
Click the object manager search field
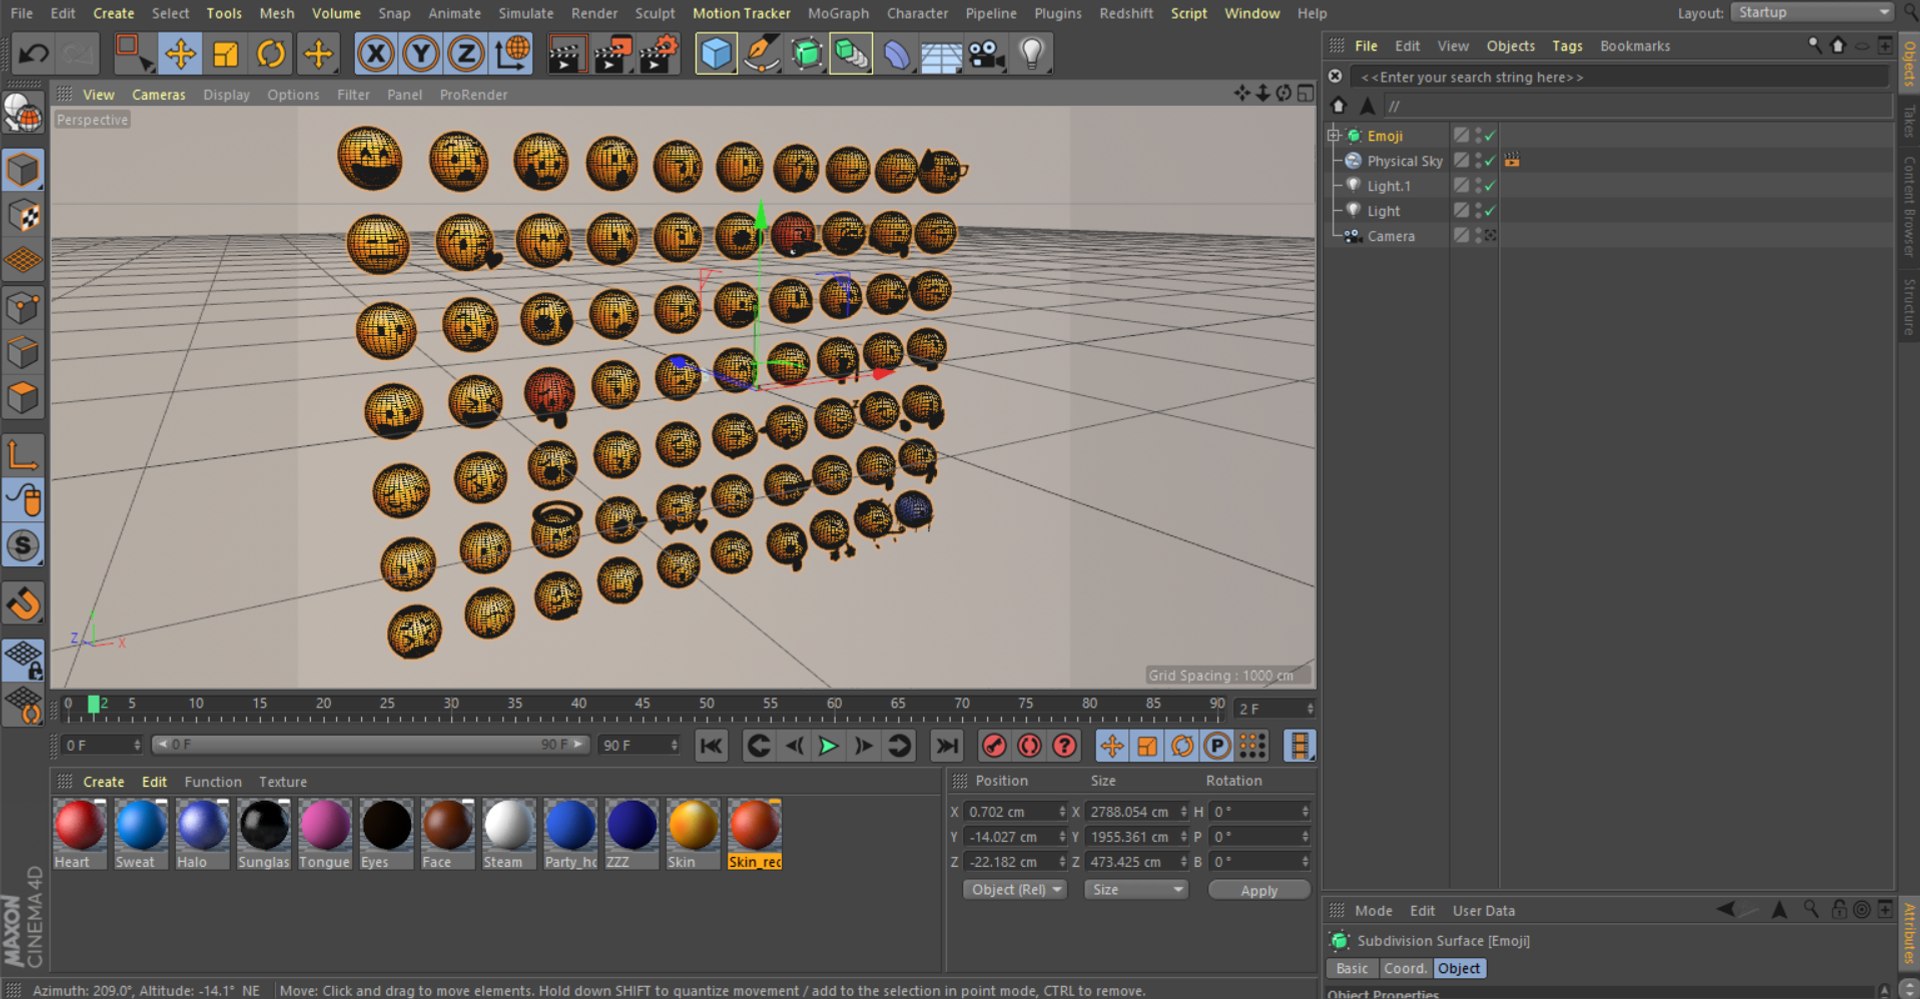tap(1620, 77)
